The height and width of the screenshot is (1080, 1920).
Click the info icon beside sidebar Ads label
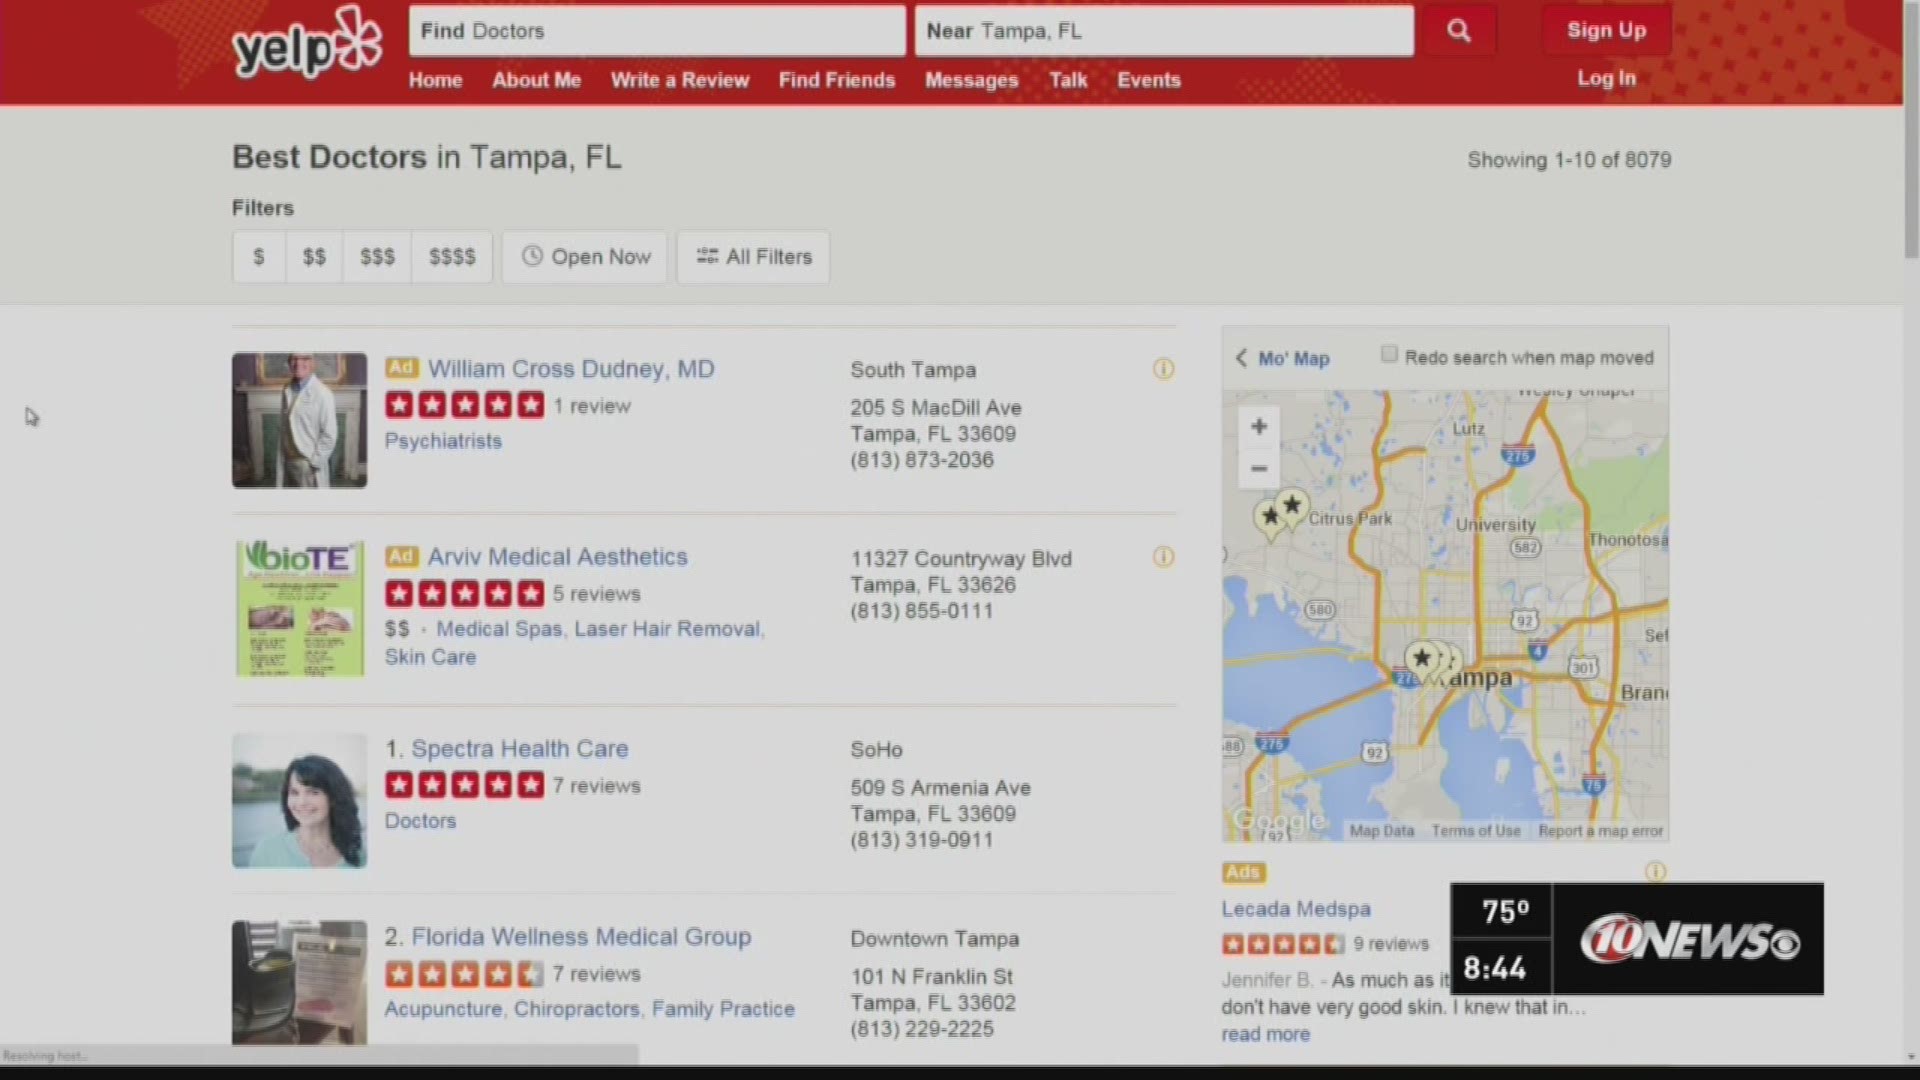1655,872
